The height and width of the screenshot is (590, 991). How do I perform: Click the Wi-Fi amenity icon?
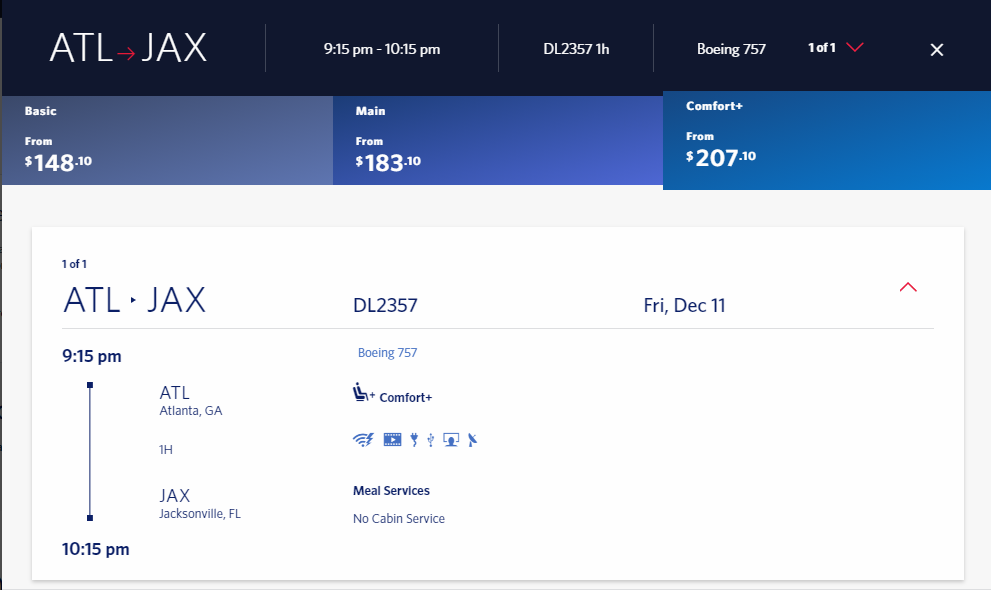(x=363, y=439)
